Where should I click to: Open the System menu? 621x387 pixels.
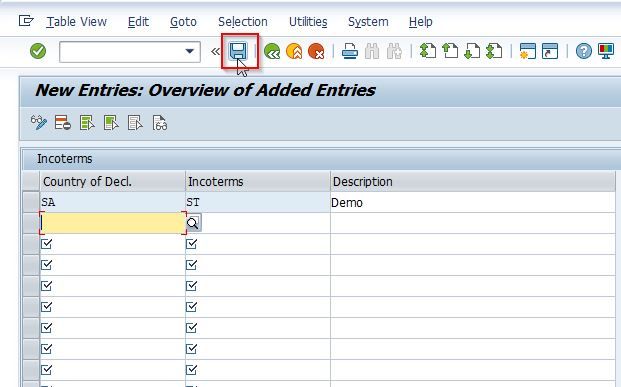coord(368,22)
